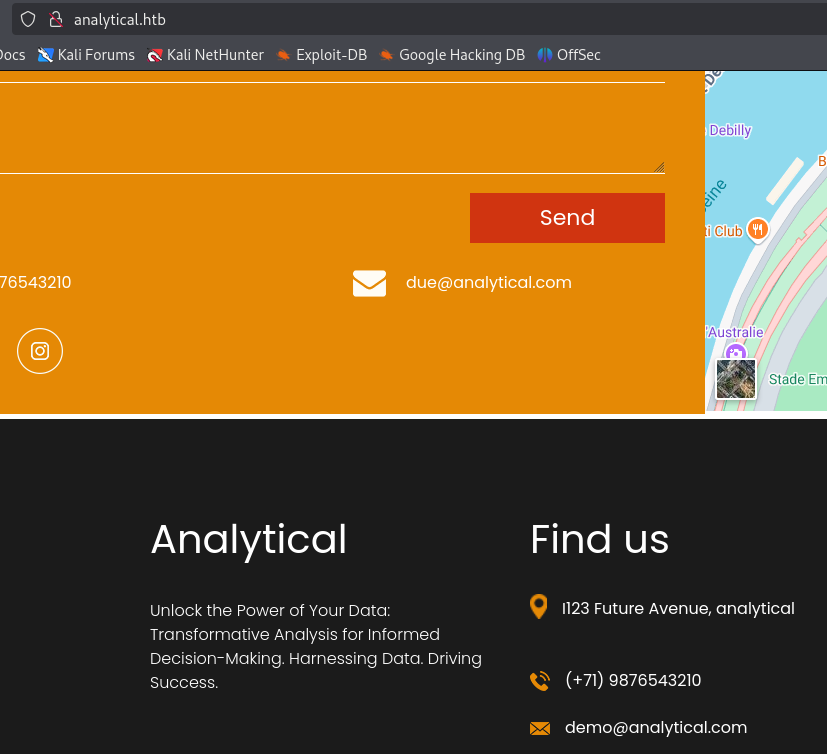Click the tracking protection shield icon
The height and width of the screenshot is (754, 827).
28,19
